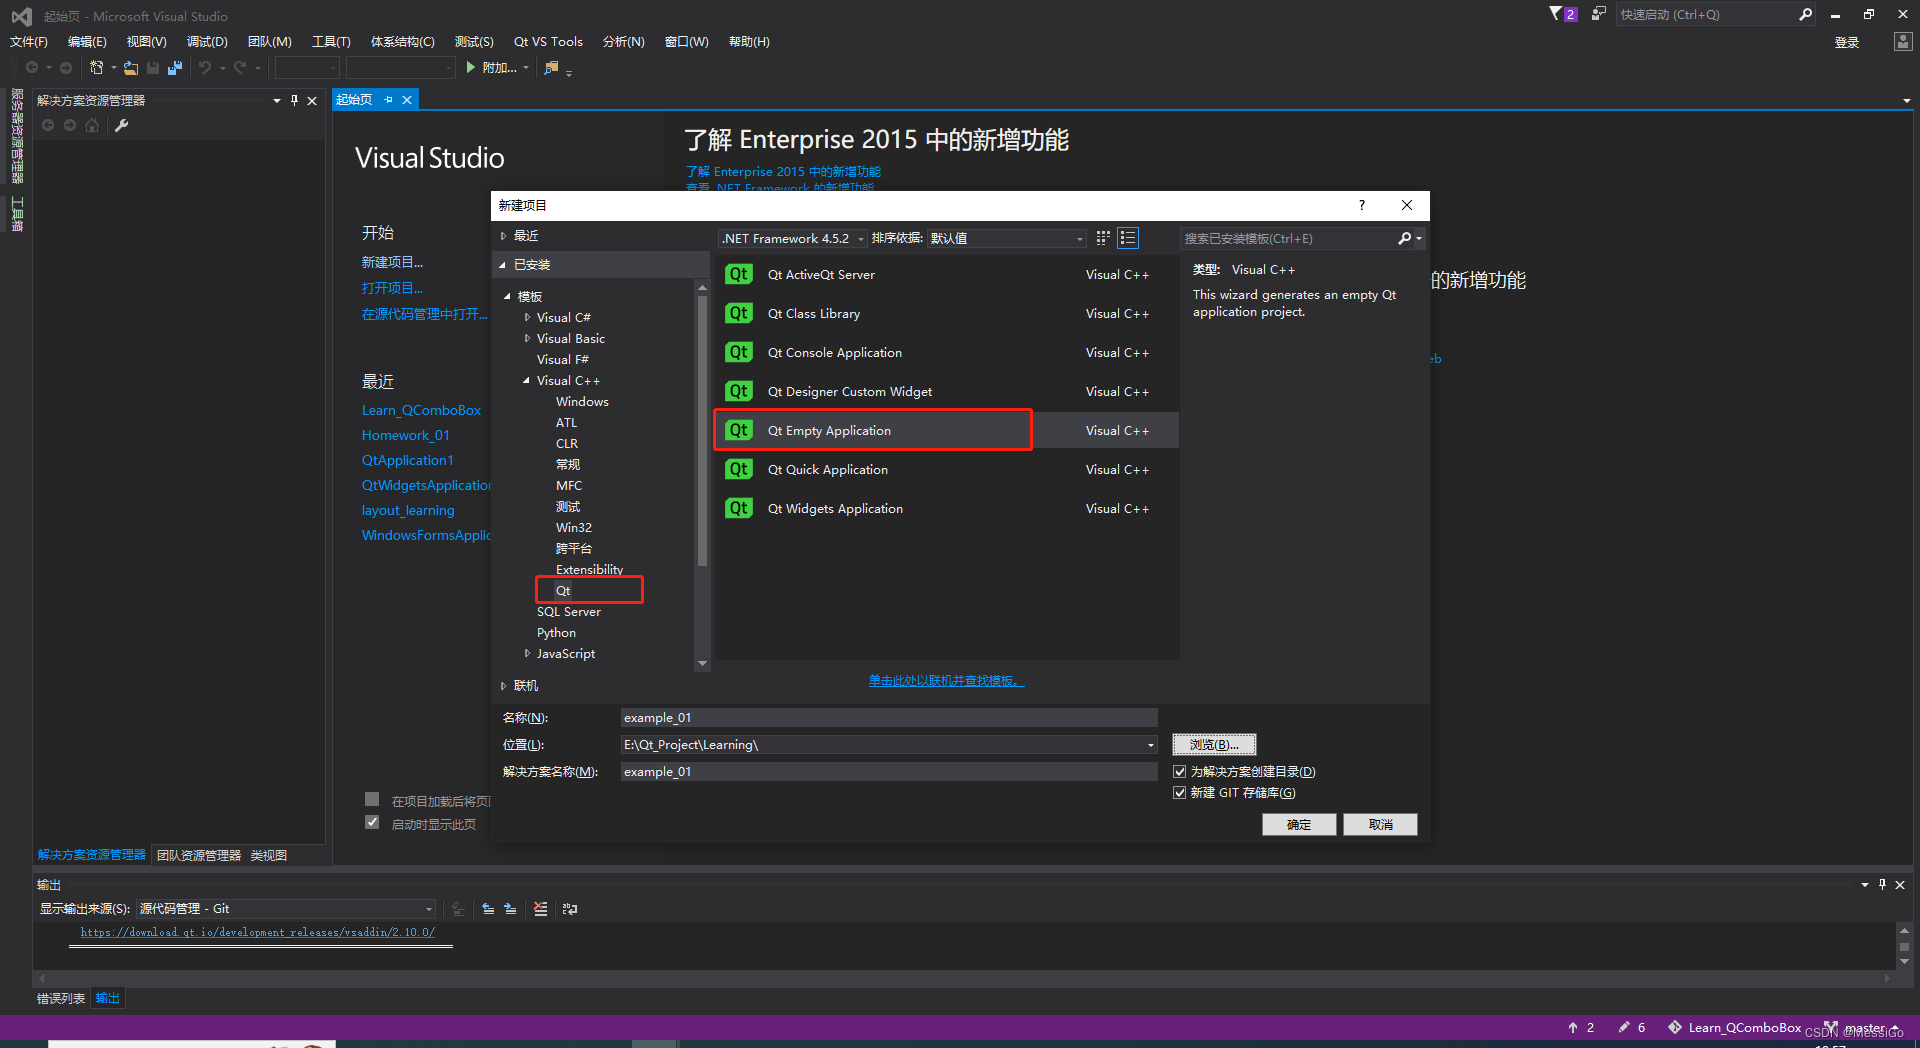This screenshot has height=1048, width=1920.
Task: Click the template search magnifier icon
Action: pos(1404,238)
